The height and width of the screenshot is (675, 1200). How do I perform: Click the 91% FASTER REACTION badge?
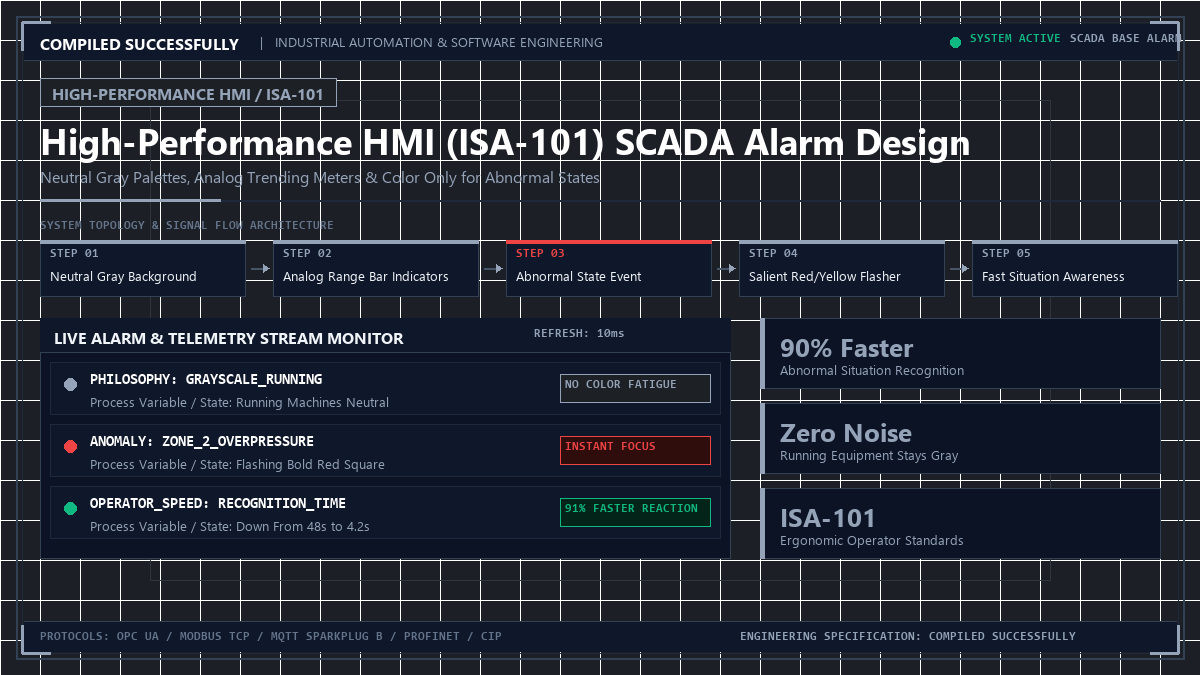point(635,512)
